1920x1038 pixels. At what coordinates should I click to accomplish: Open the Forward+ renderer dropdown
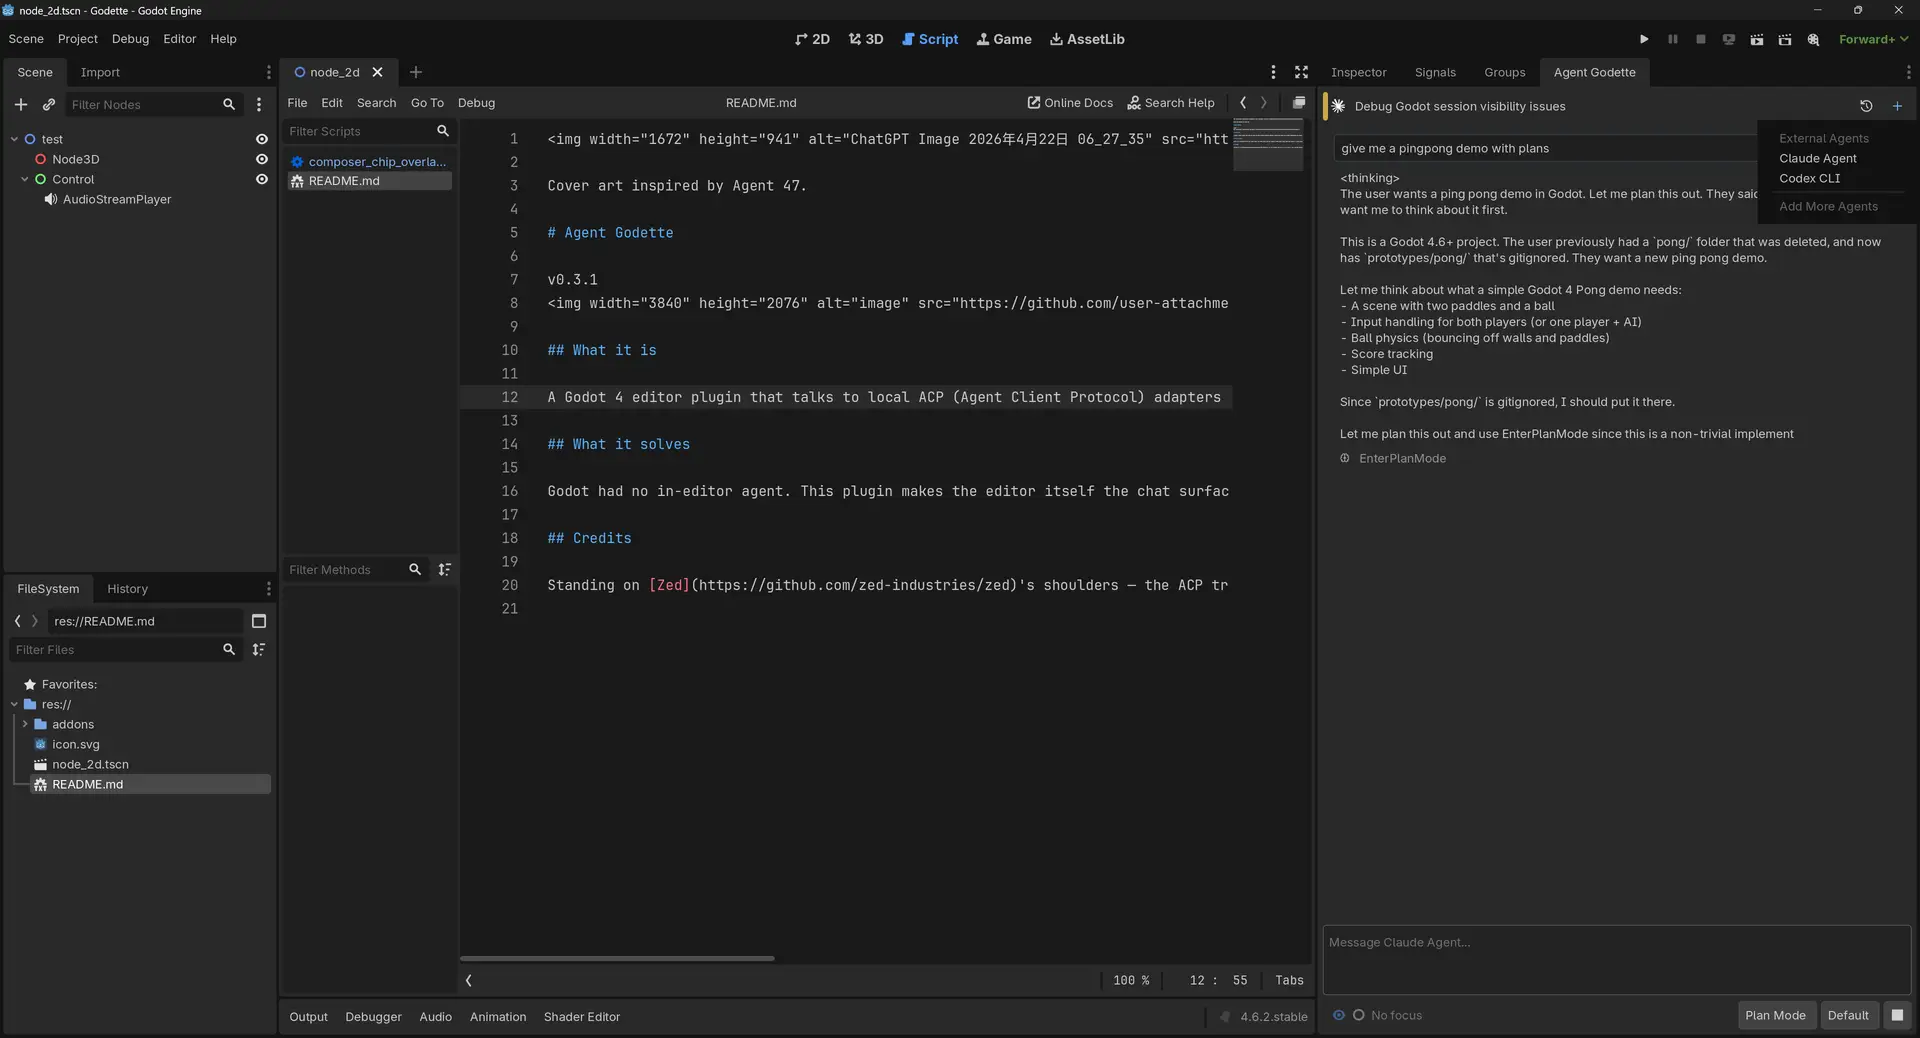click(x=1873, y=39)
